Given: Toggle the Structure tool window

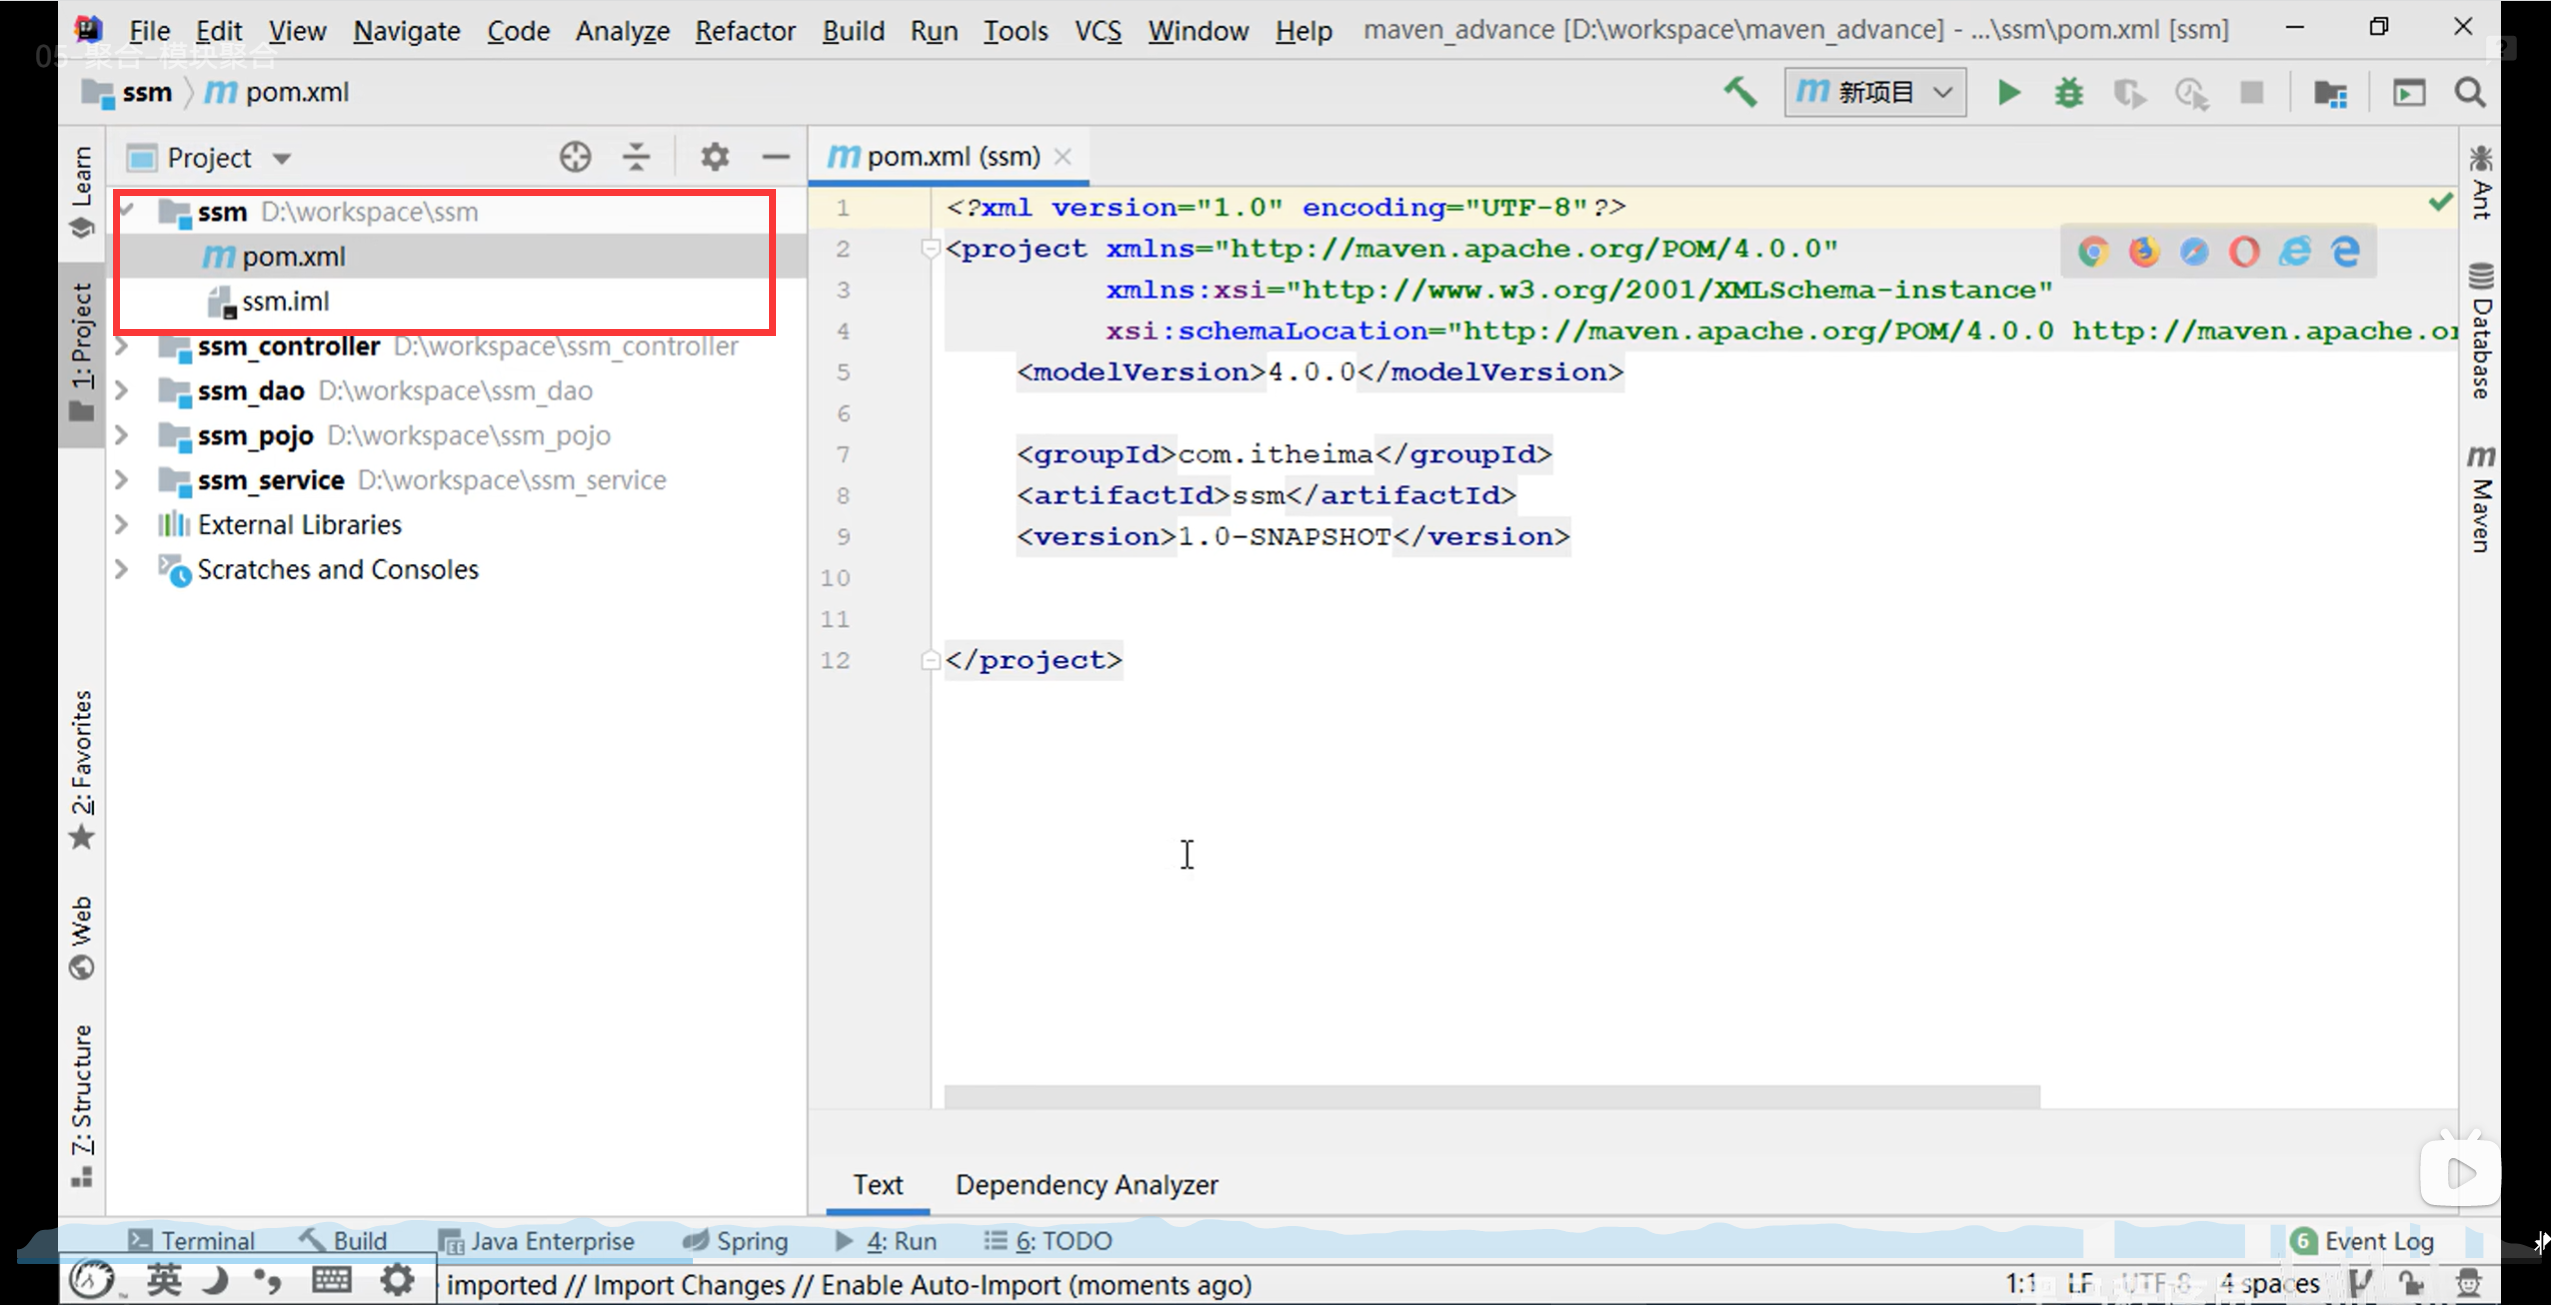Looking at the screenshot, I should point(81,1104).
